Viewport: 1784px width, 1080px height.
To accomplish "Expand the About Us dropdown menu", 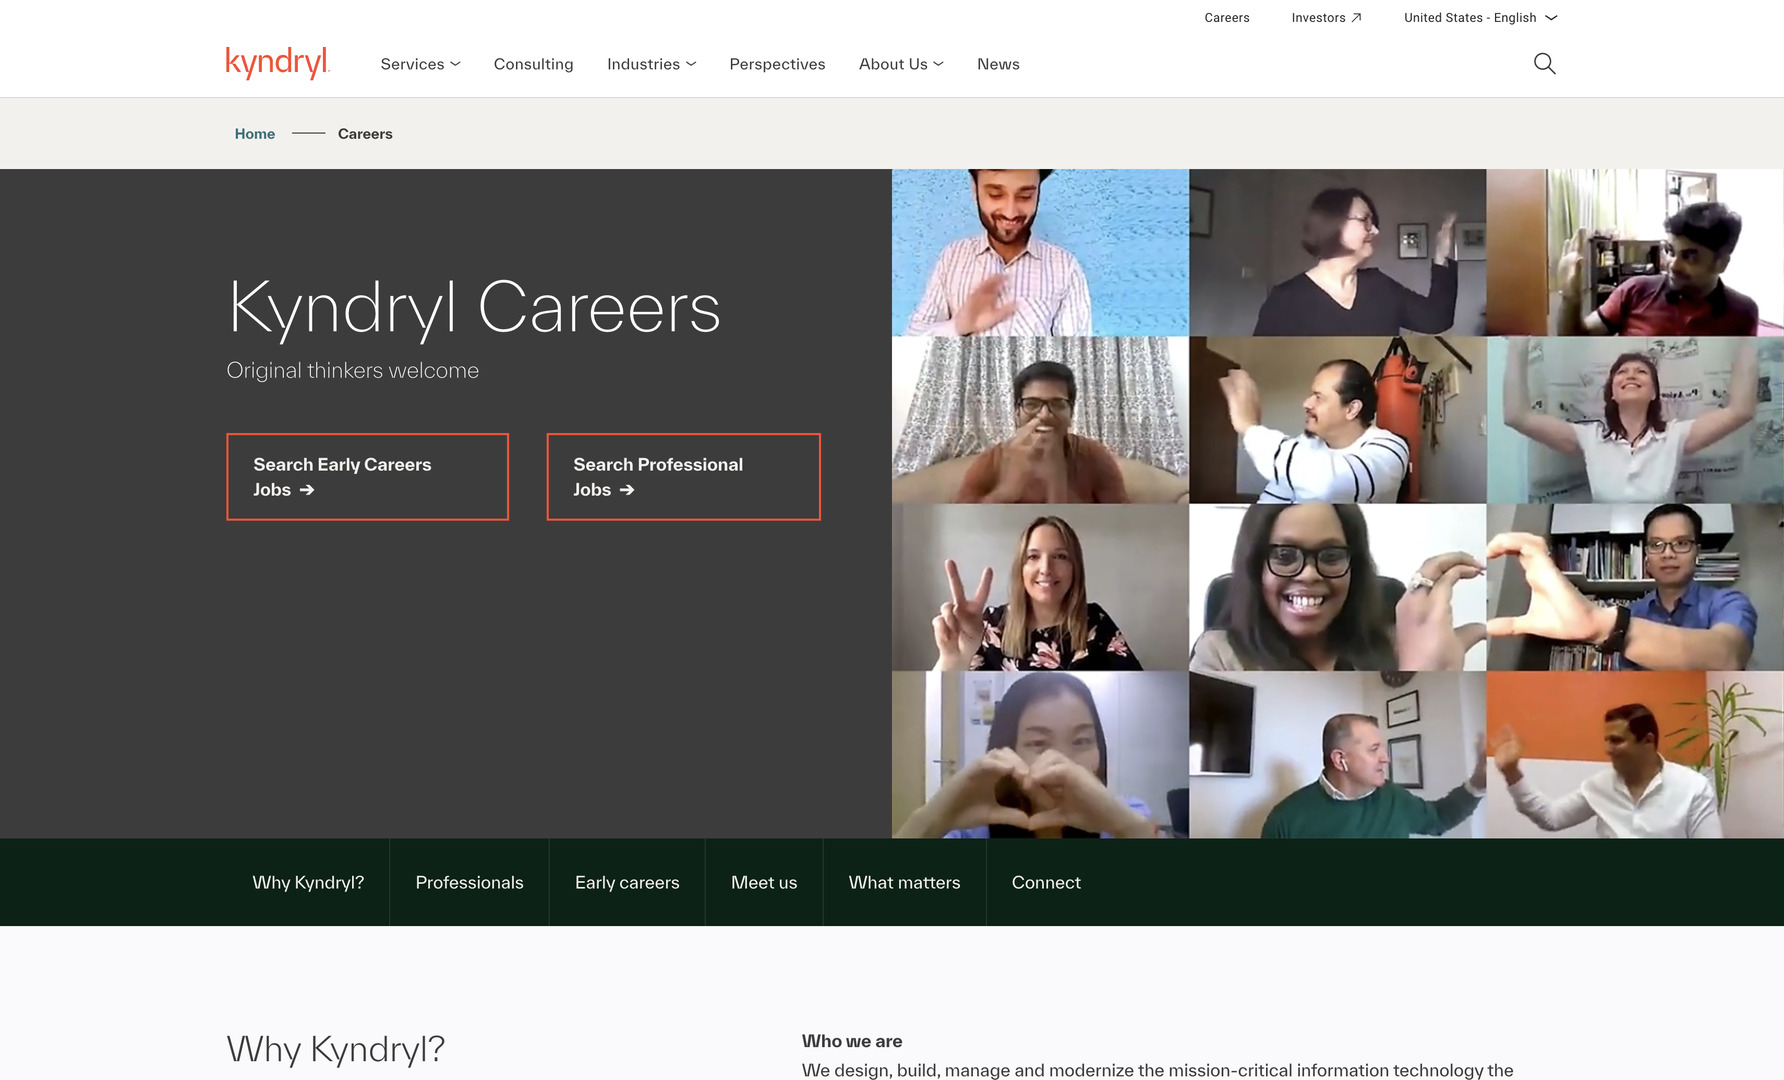I will (901, 64).
